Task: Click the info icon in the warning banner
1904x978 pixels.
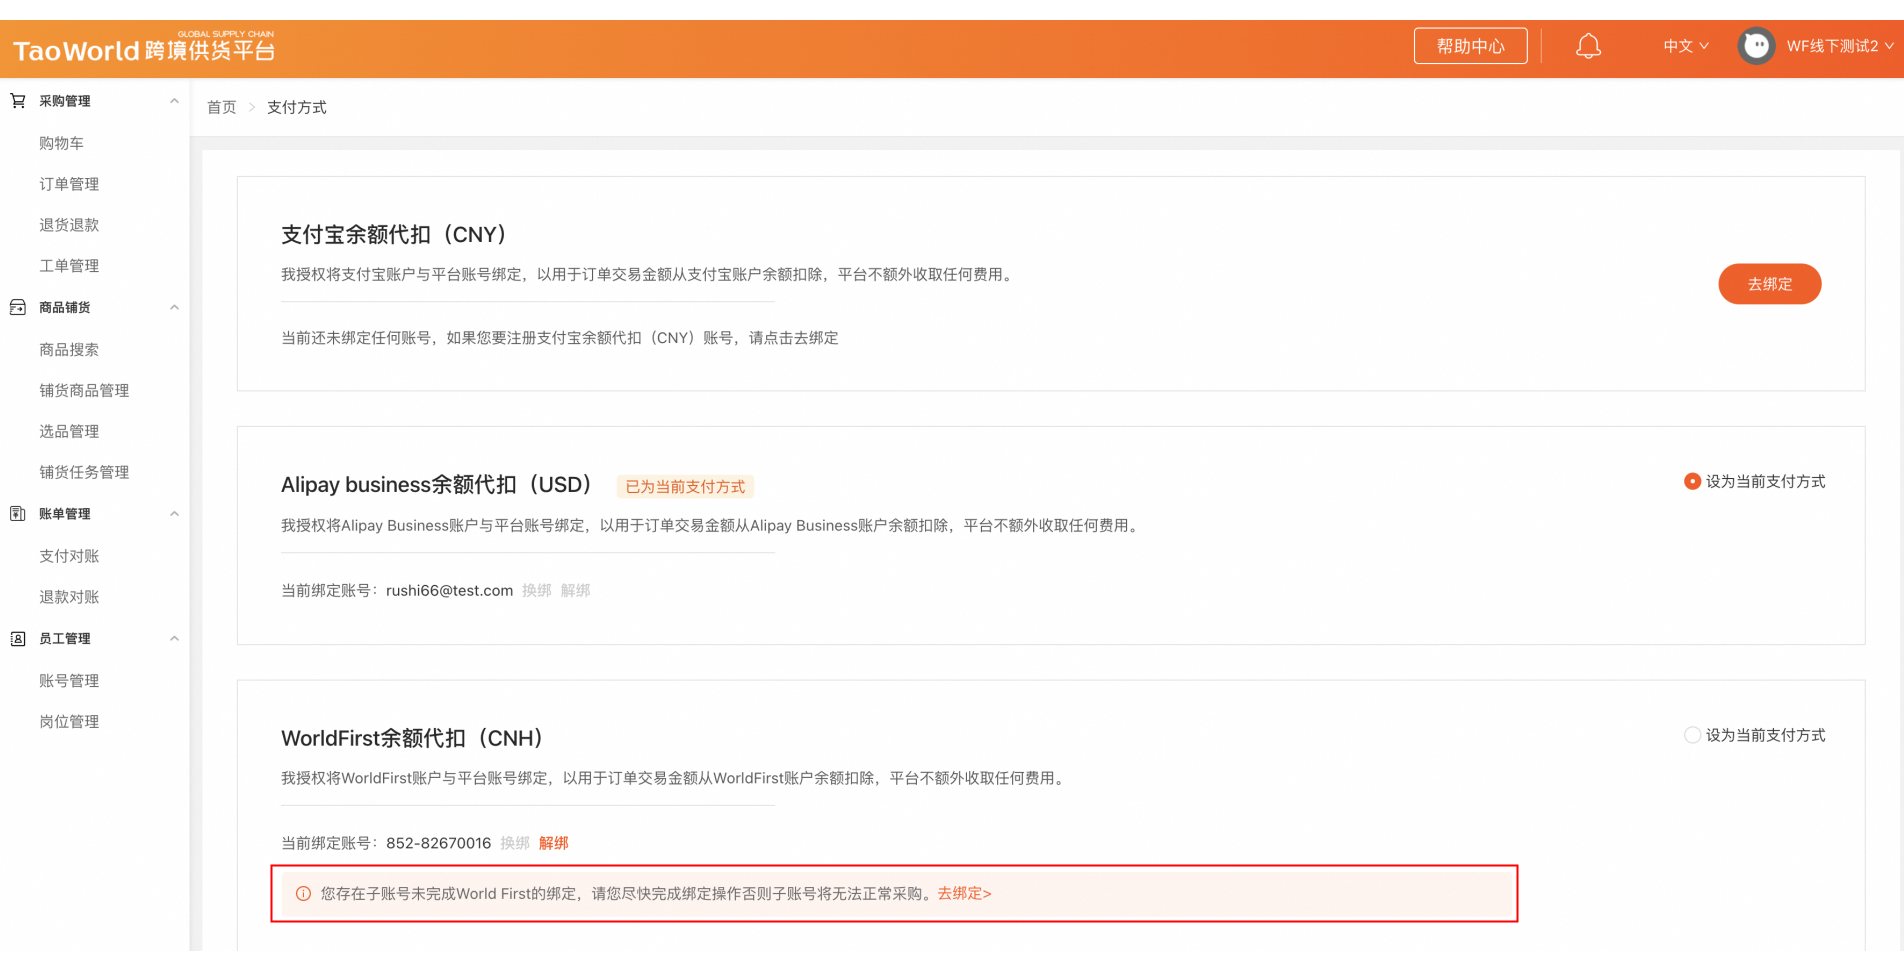Action: click(303, 893)
